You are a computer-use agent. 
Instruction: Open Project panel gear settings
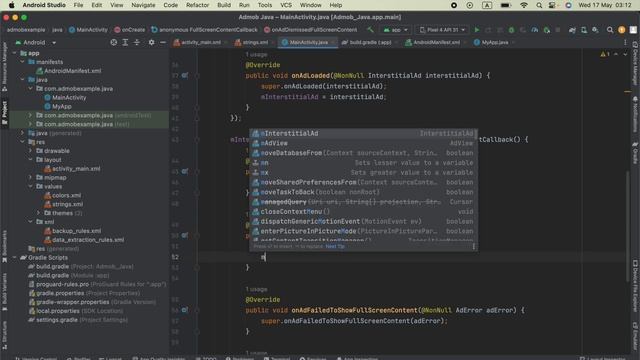[x=151, y=42]
